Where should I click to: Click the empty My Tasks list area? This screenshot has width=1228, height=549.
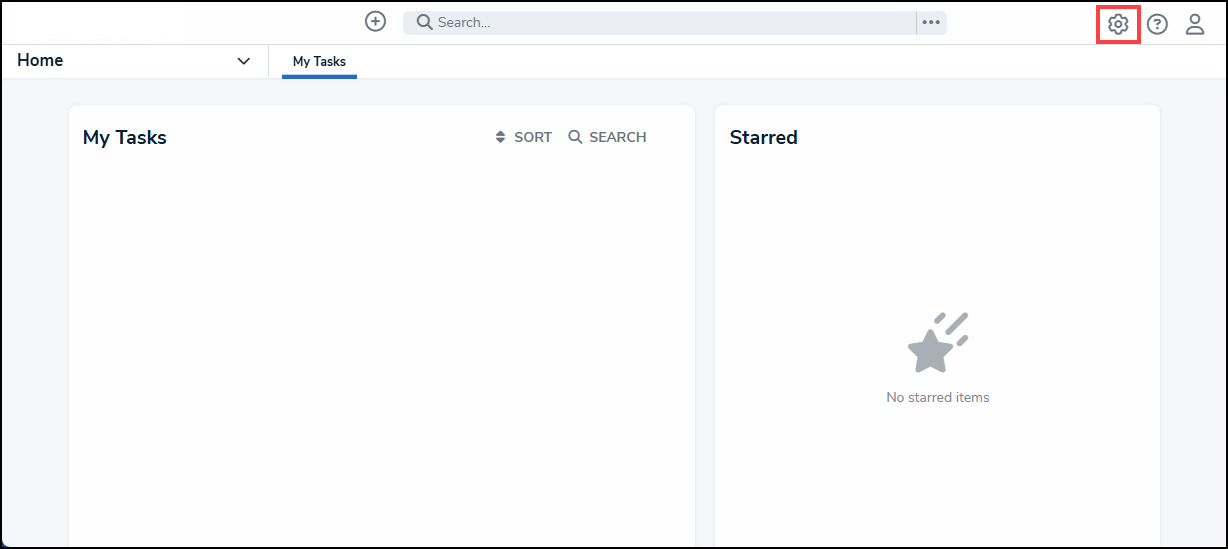pyautogui.click(x=382, y=350)
